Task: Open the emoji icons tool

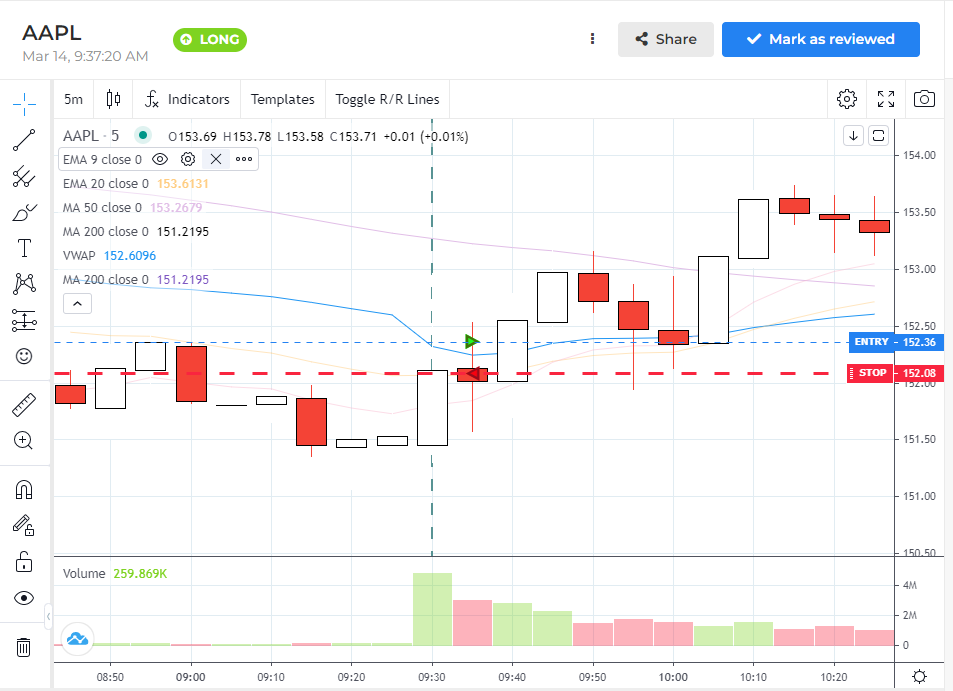Action: click(24, 356)
